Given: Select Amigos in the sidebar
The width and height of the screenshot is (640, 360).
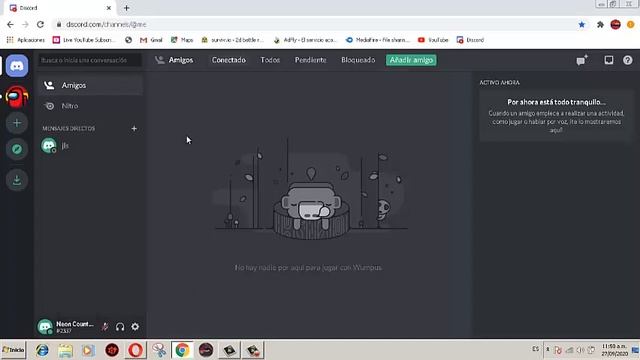Looking at the screenshot, I should (x=91, y=85).
